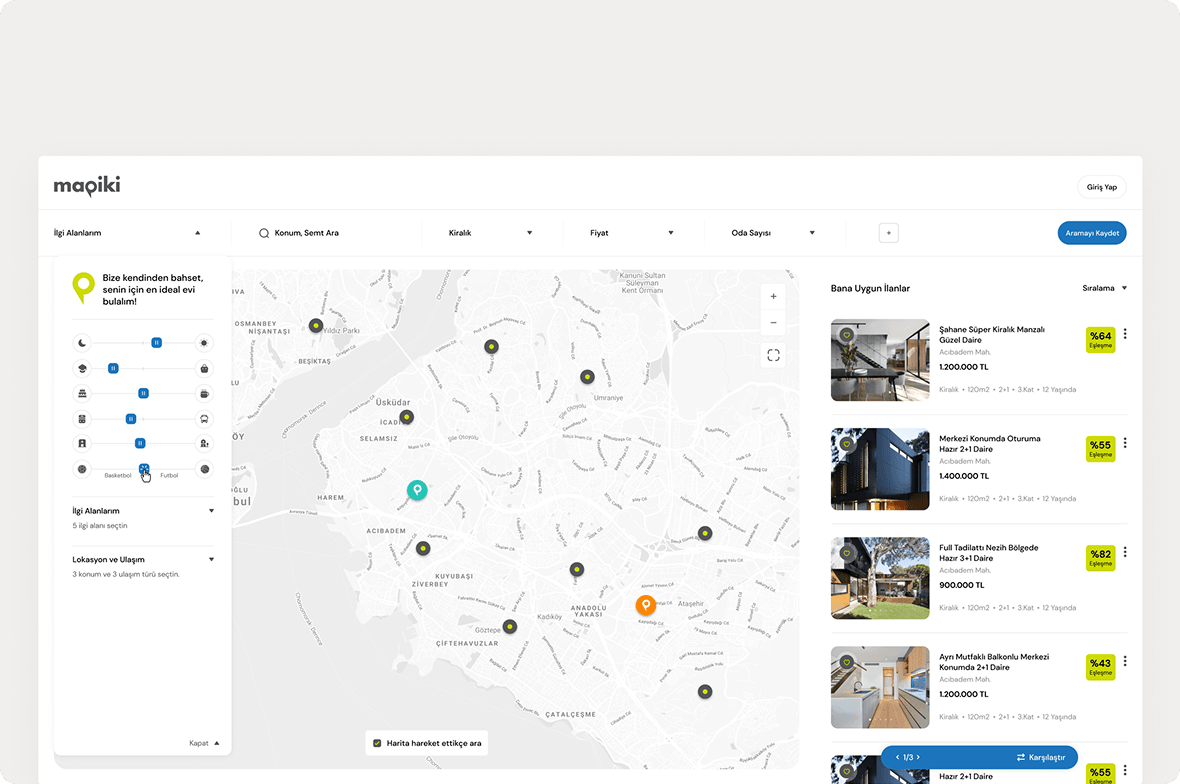Click the coffee cup icon
Screen dimensions: 1180x784
(x=204, y=393)
